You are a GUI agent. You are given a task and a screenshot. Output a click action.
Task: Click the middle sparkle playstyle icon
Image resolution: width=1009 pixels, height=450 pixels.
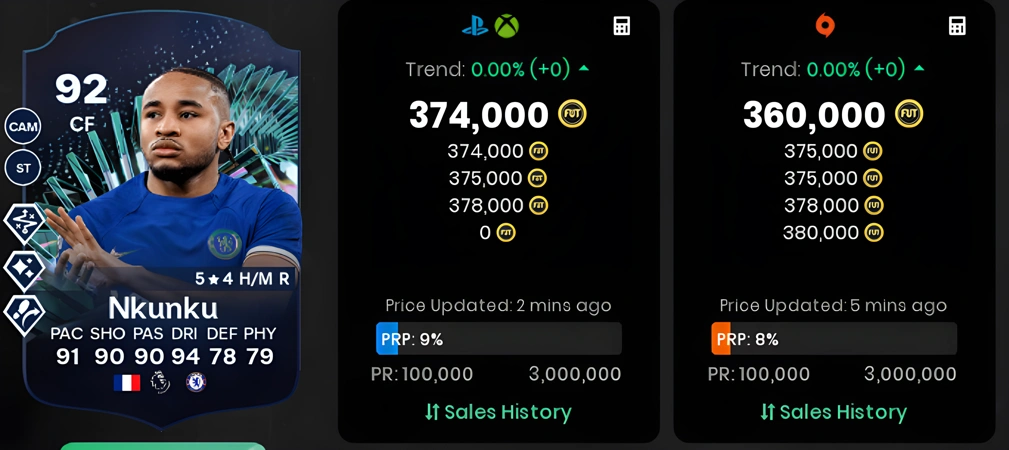24,270
